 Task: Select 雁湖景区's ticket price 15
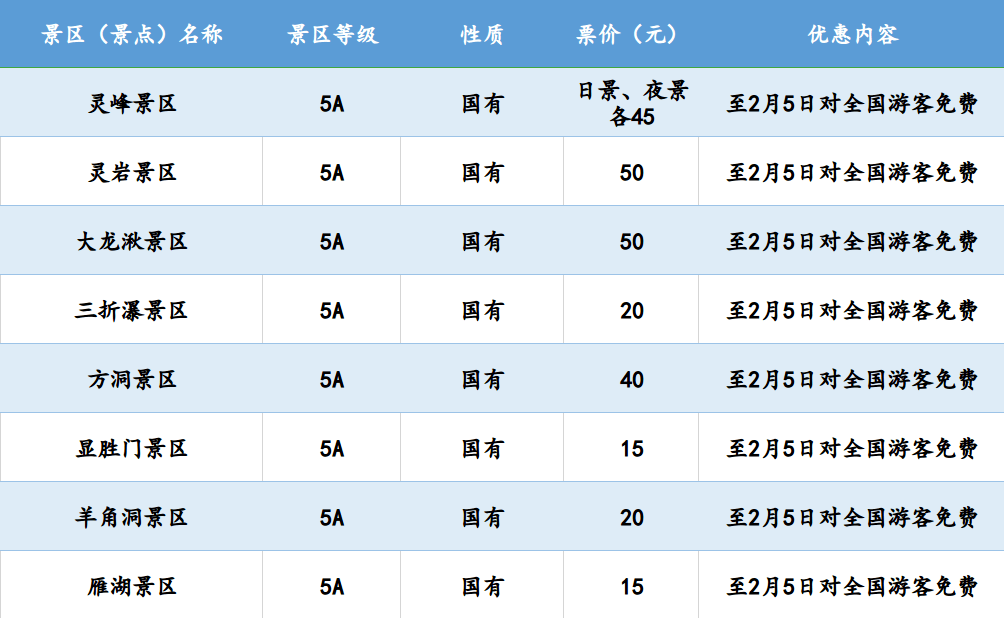631,587
